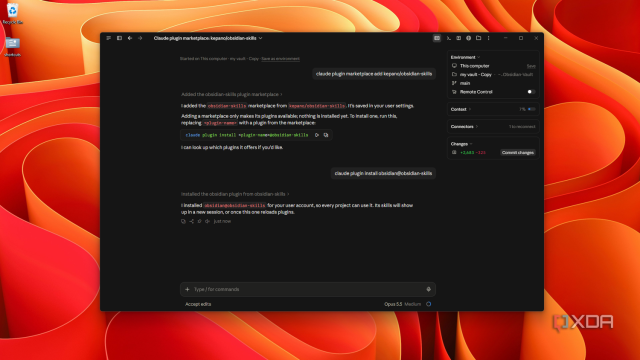Go back with the left arrow

pyautogui.click(x=130, y=38)
